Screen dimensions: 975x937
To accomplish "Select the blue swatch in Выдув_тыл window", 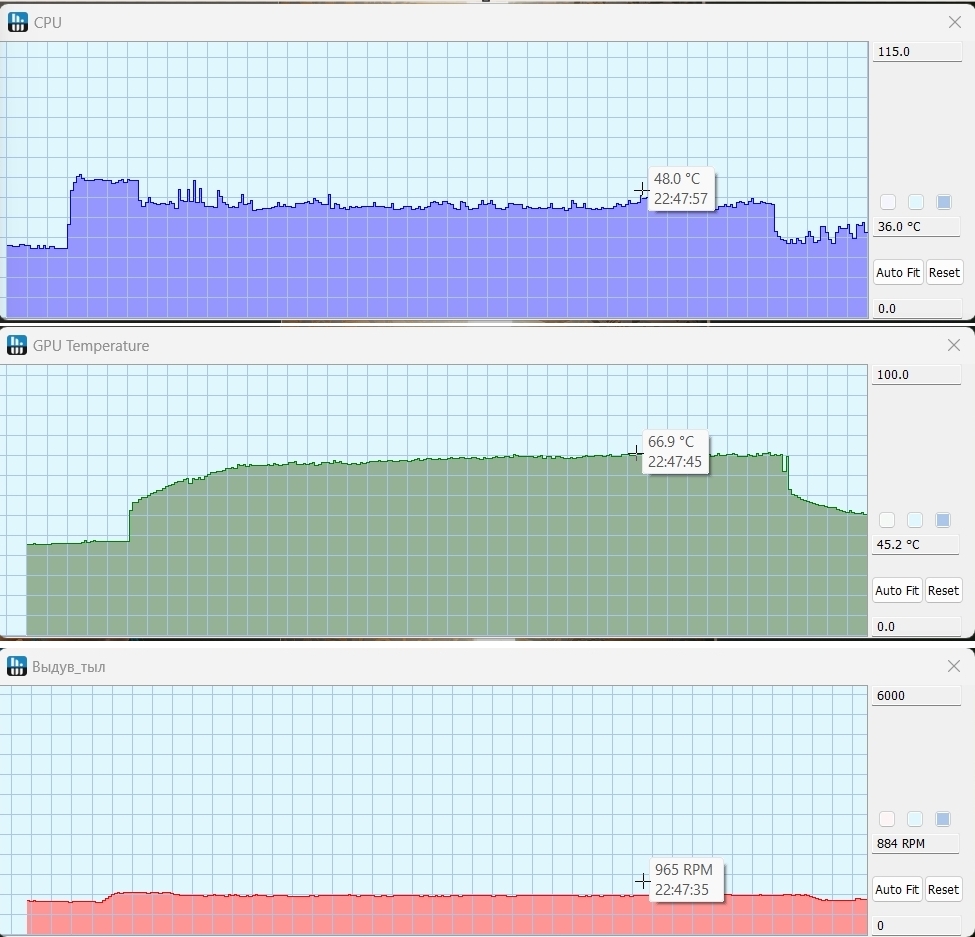I will click(943, 819).
